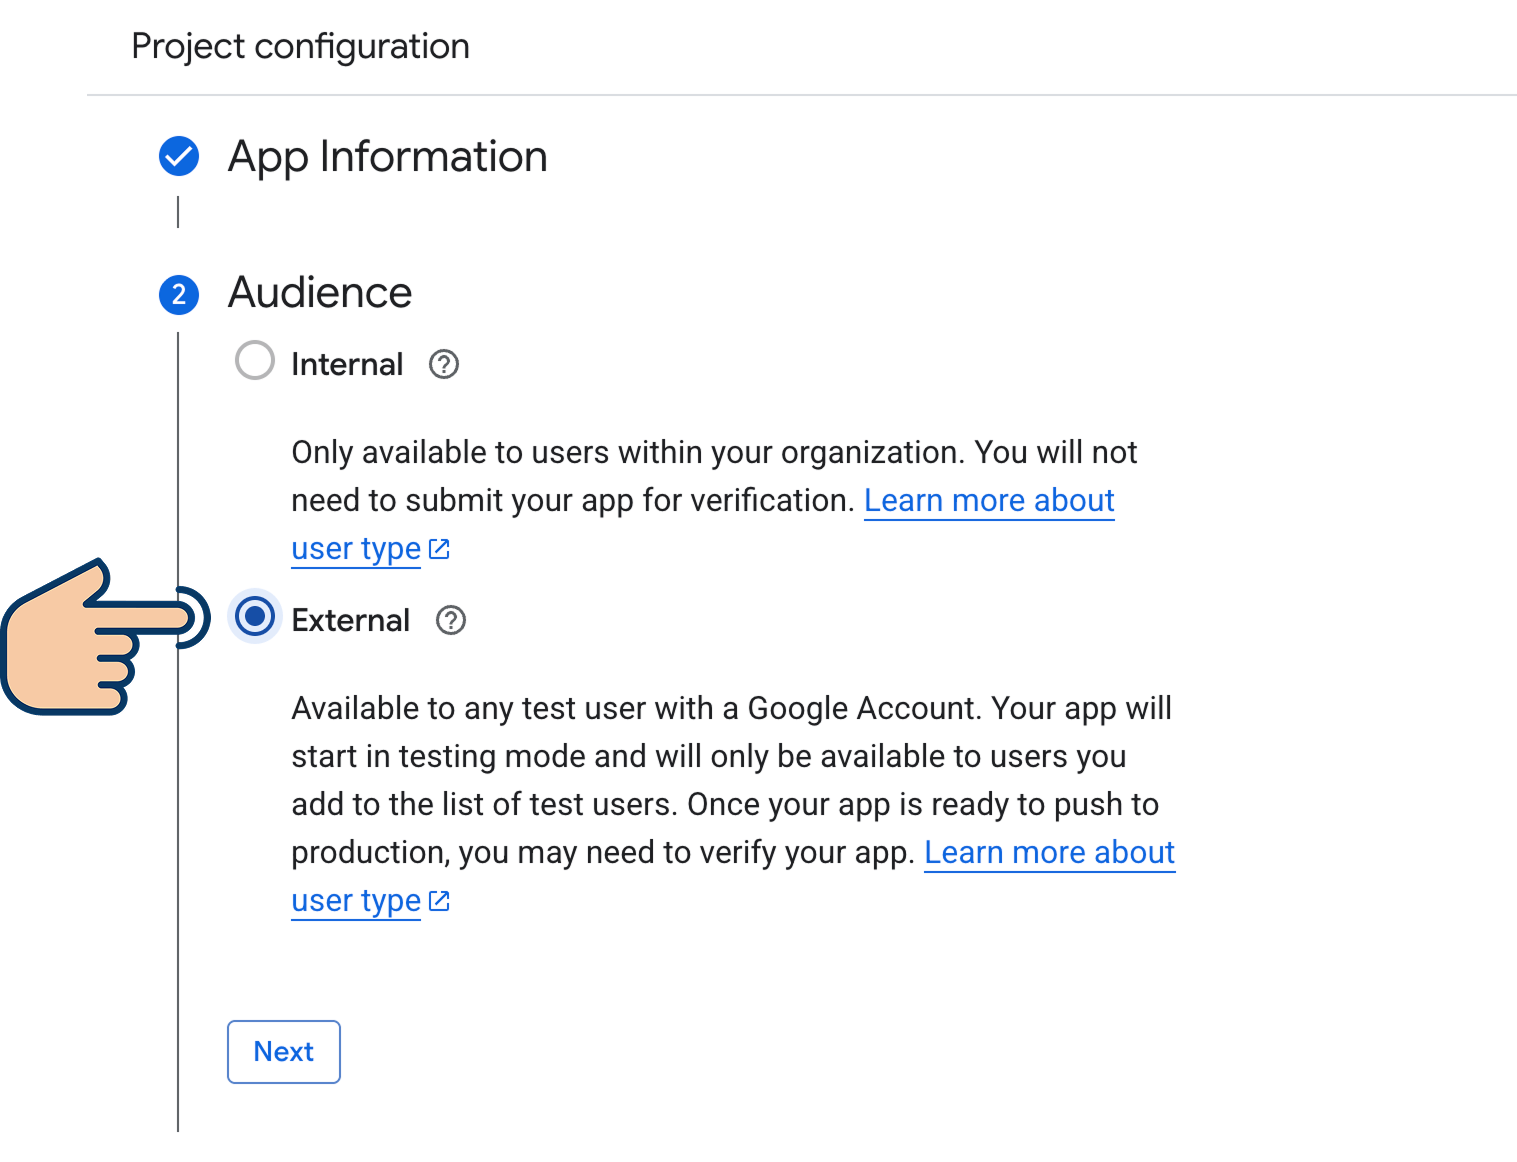Click the Audience step heading
This screenshot has width=1517, height=1162.
click(x=320, y=293)
